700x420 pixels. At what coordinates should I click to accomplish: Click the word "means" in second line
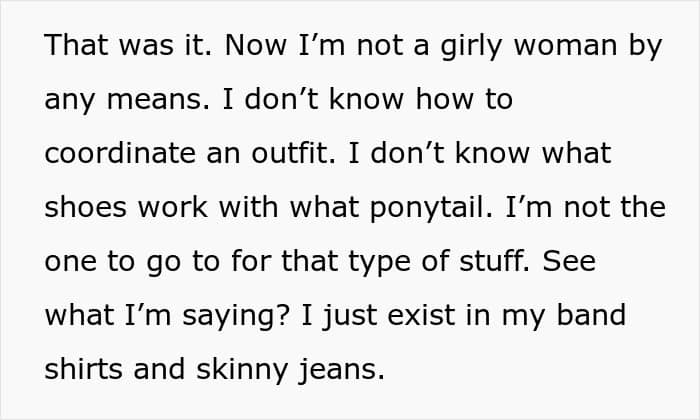(x=158, y=100)
